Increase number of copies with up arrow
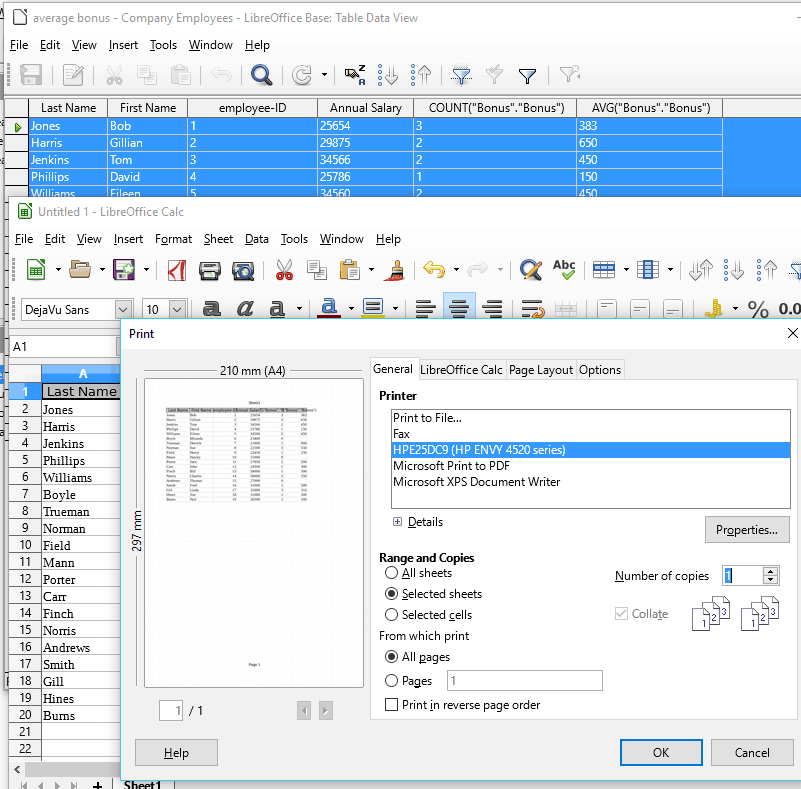 pyautogui.click(x=770, y=571)
